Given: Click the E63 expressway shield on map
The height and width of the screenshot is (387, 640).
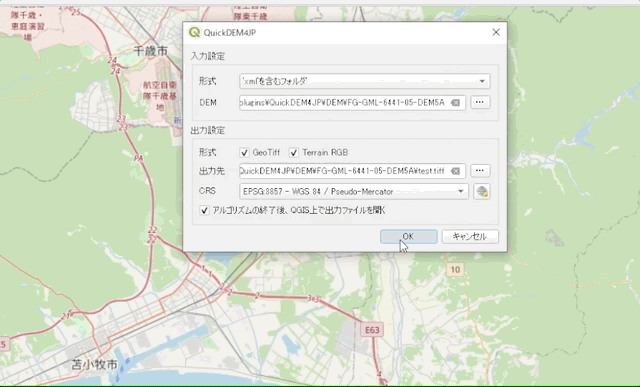Looking at the screenshot, I should (372, 330).
